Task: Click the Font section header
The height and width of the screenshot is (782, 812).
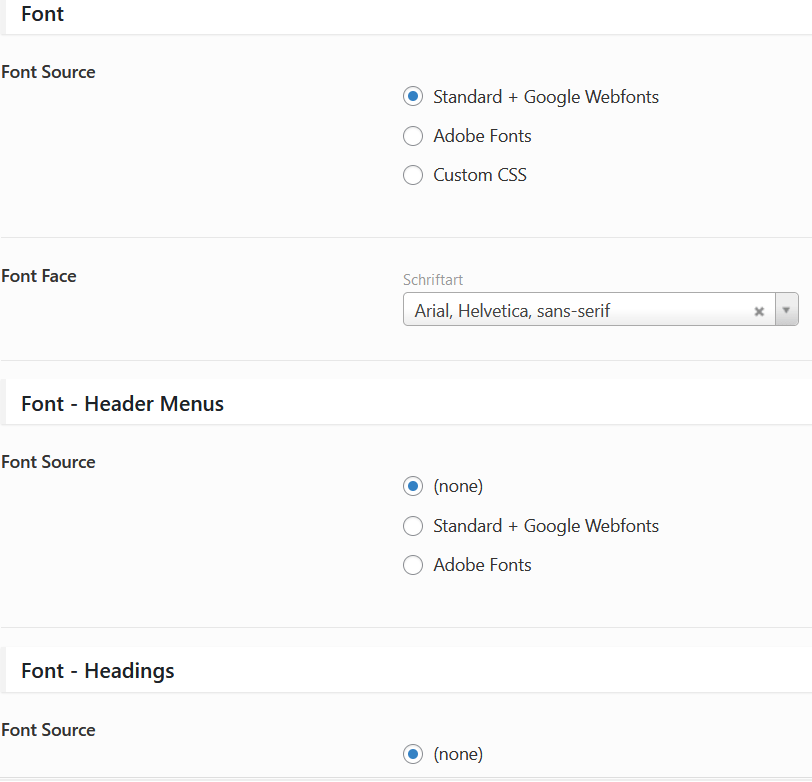Action: click(x=42, y=14)
